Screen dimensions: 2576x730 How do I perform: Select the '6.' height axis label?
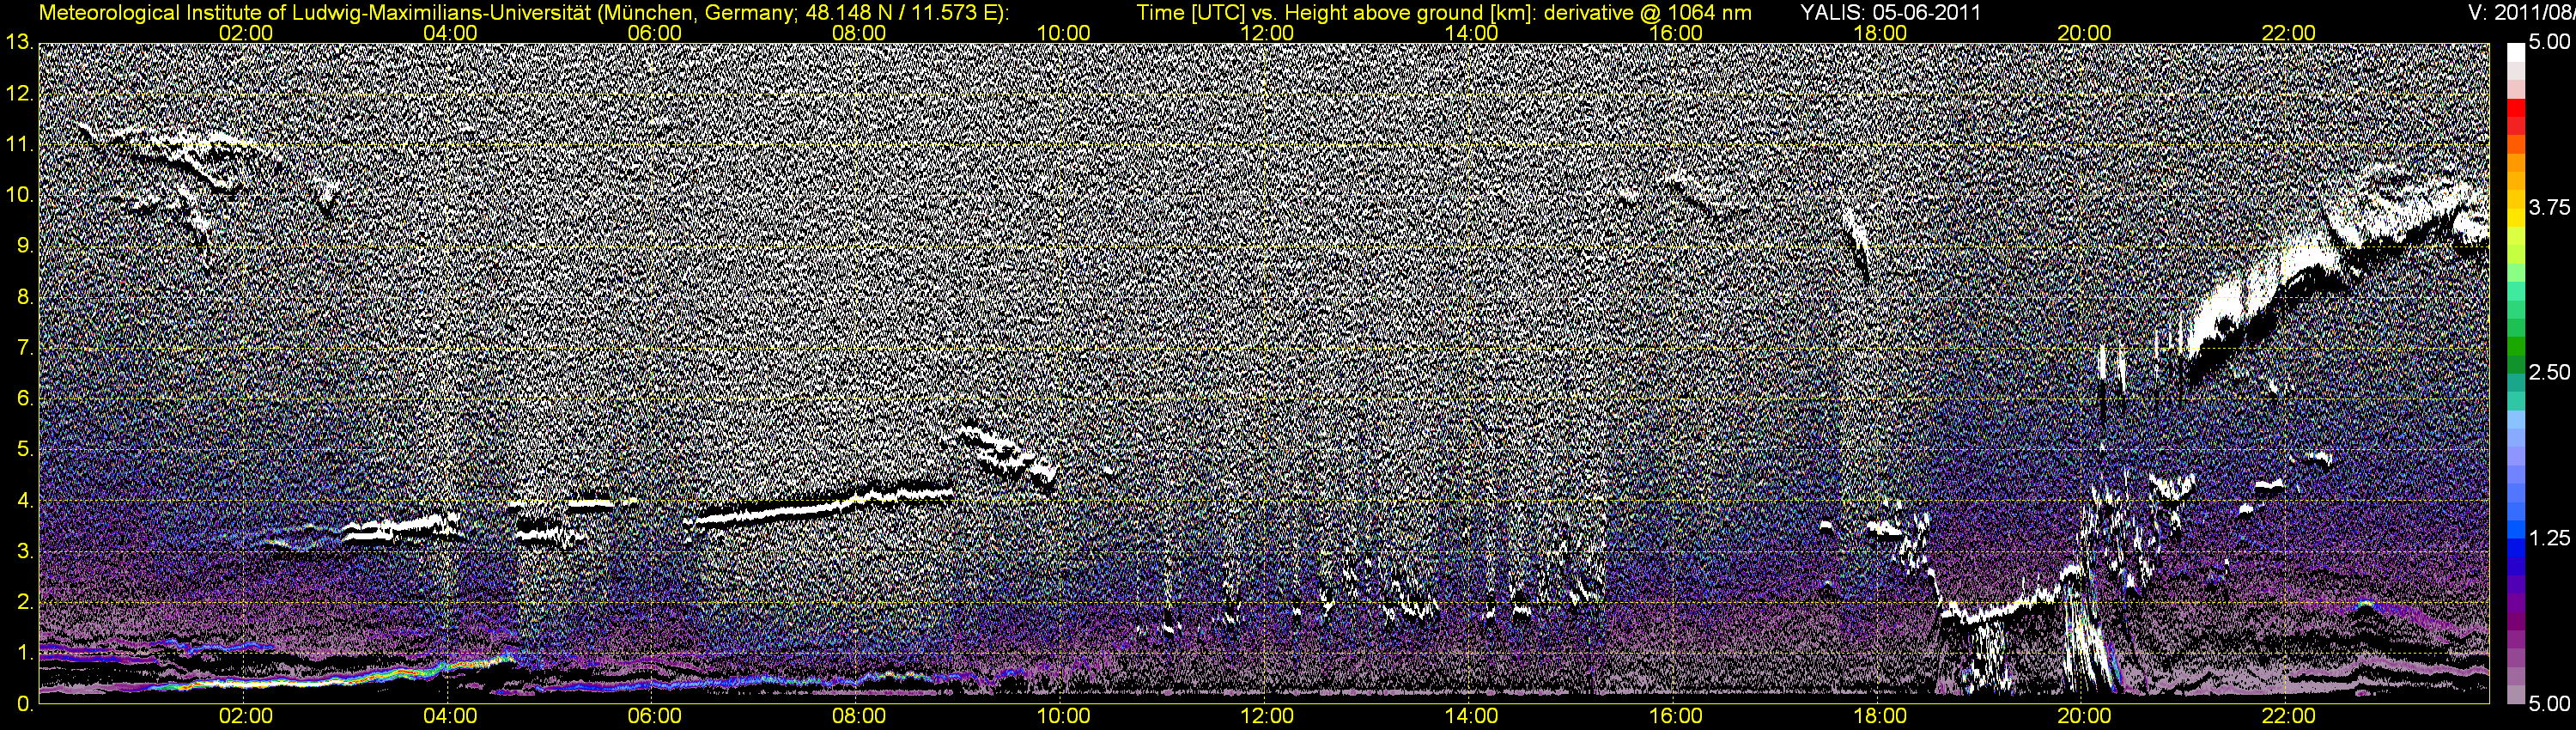(x=24, y=399)
